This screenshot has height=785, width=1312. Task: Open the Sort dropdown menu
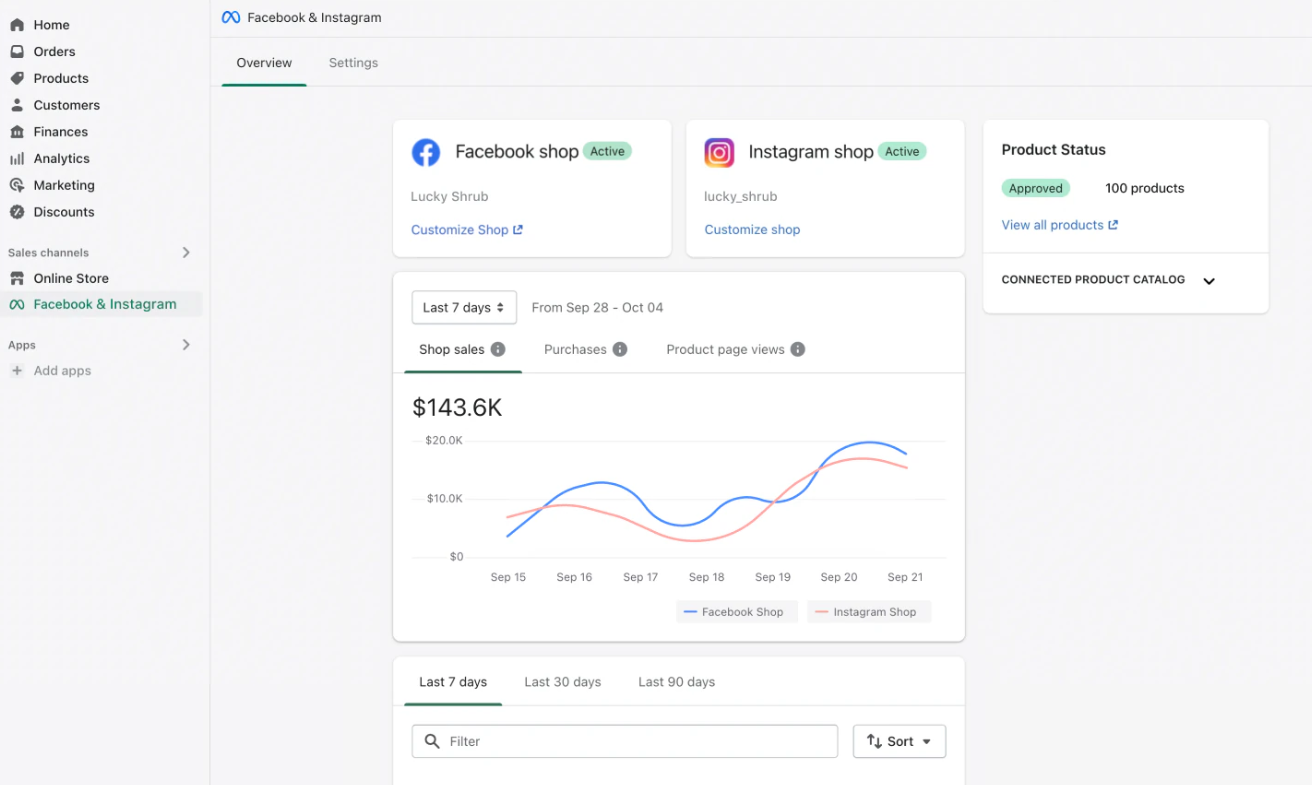899,741
